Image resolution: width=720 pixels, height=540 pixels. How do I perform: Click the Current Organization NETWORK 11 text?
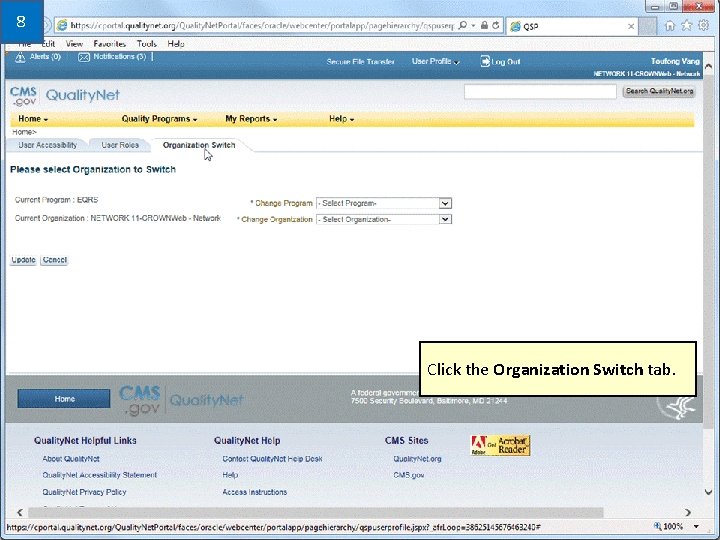(118, 218)
